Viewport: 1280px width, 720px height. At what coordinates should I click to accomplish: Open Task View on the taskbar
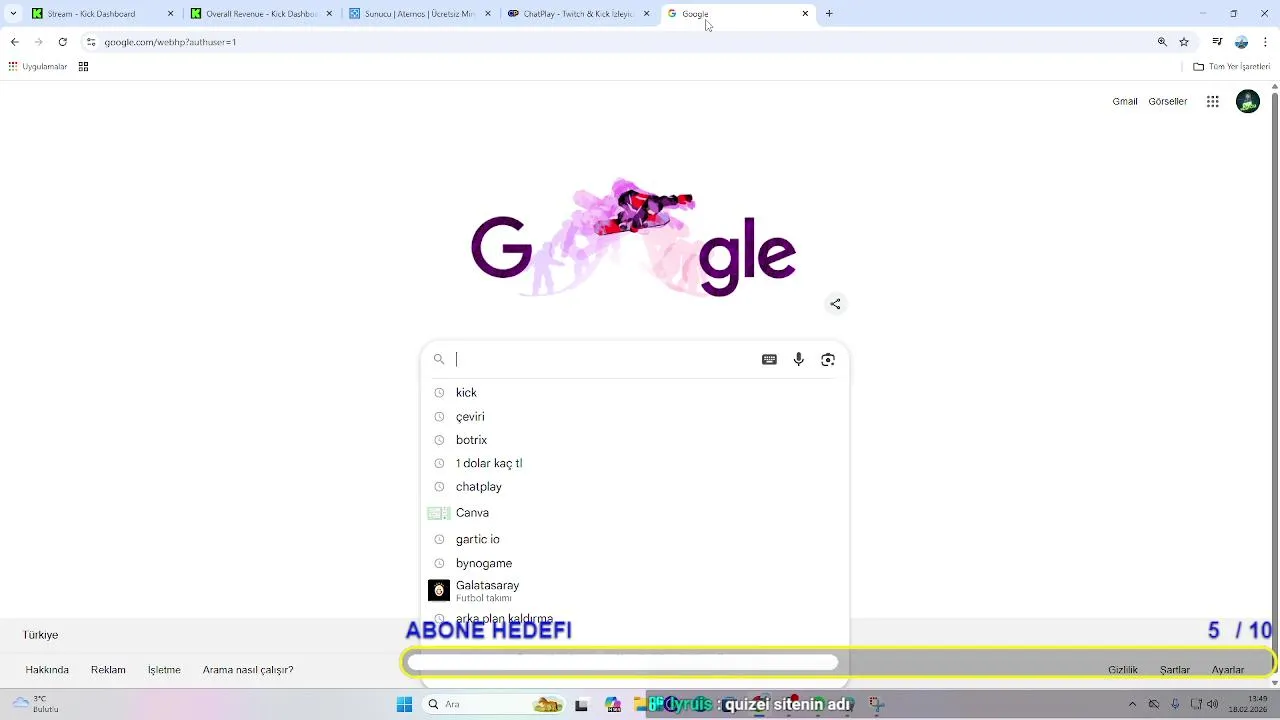pyautogui.click(x=581, y=705)
